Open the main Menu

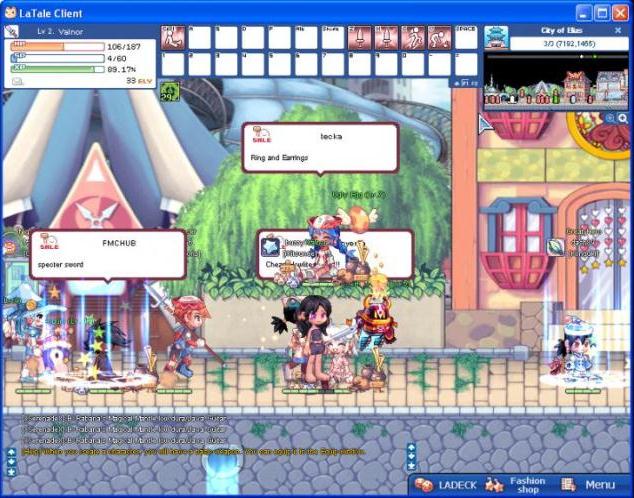(590, 484)
